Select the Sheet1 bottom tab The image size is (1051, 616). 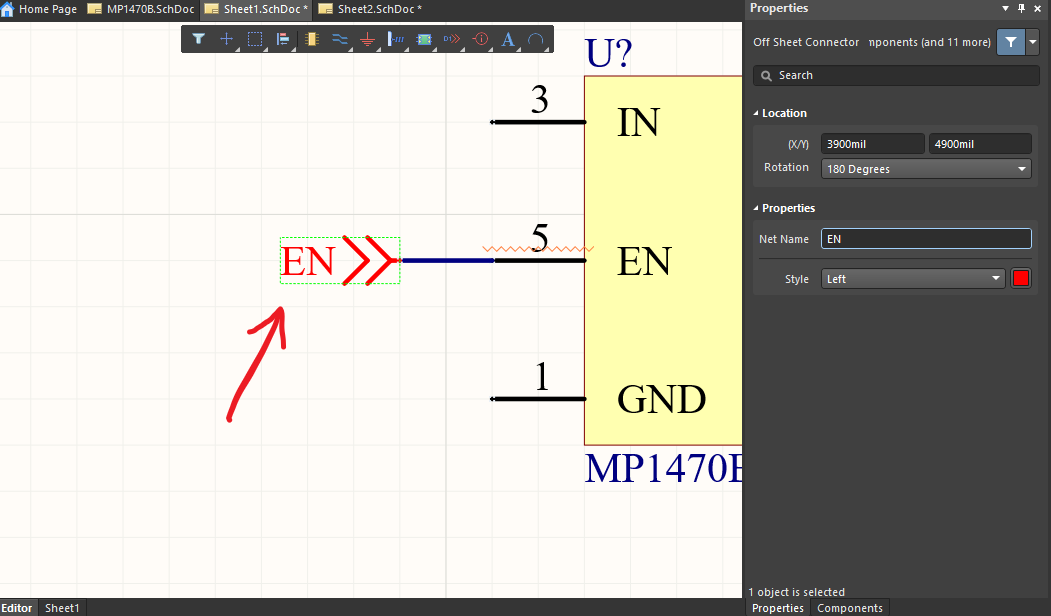62,608
